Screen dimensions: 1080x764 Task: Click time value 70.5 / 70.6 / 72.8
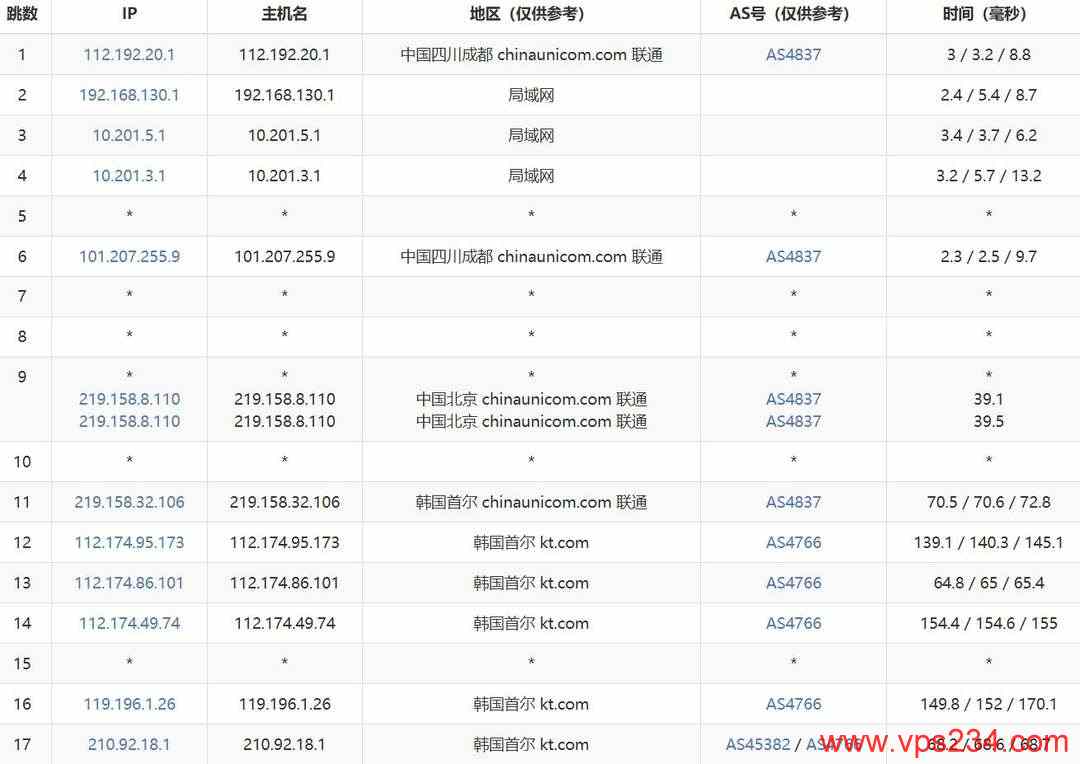[988, 502]
